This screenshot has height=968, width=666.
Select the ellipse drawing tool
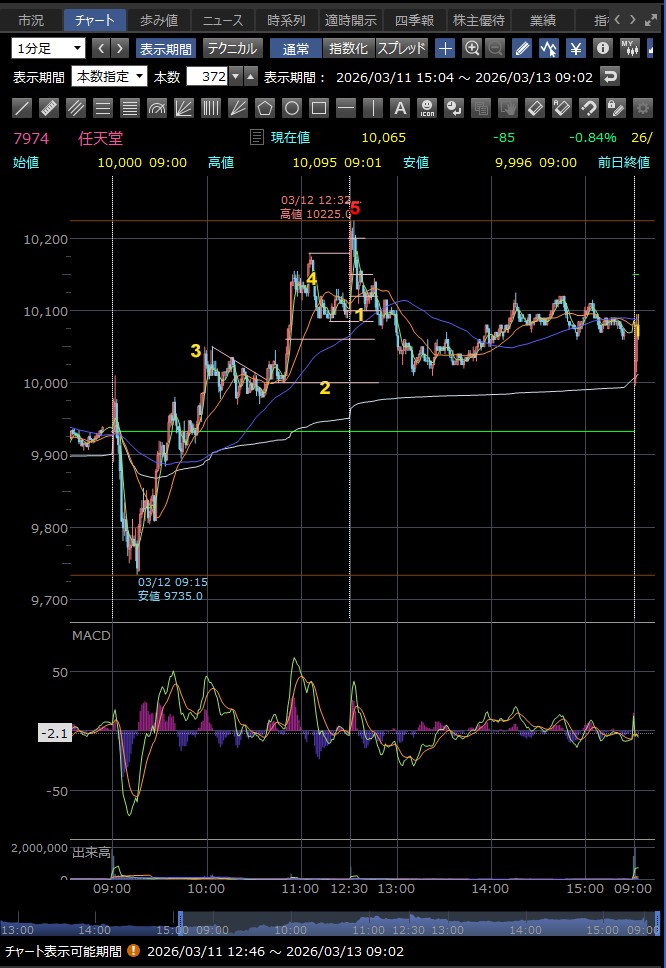pos(292,107)
